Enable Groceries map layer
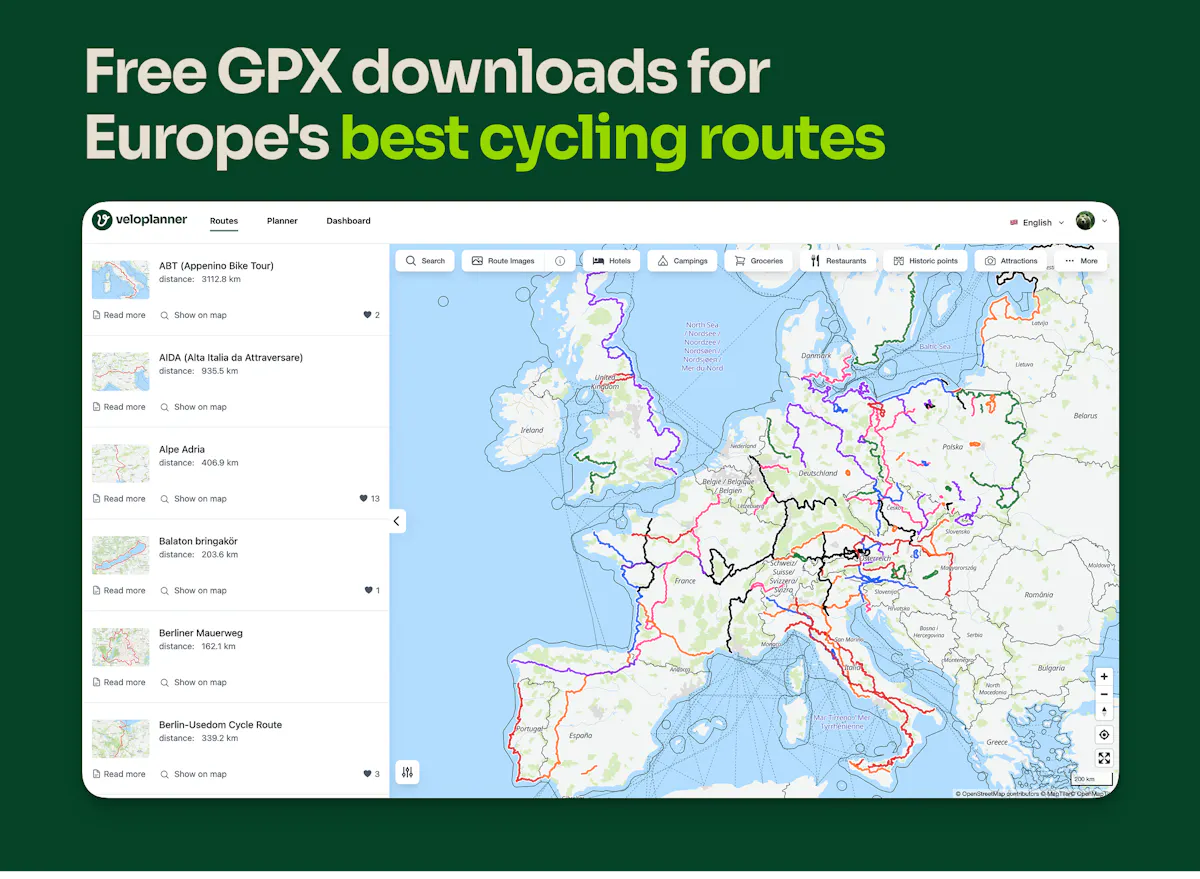This screenshot has width=1200, height=879. [758, 261]
